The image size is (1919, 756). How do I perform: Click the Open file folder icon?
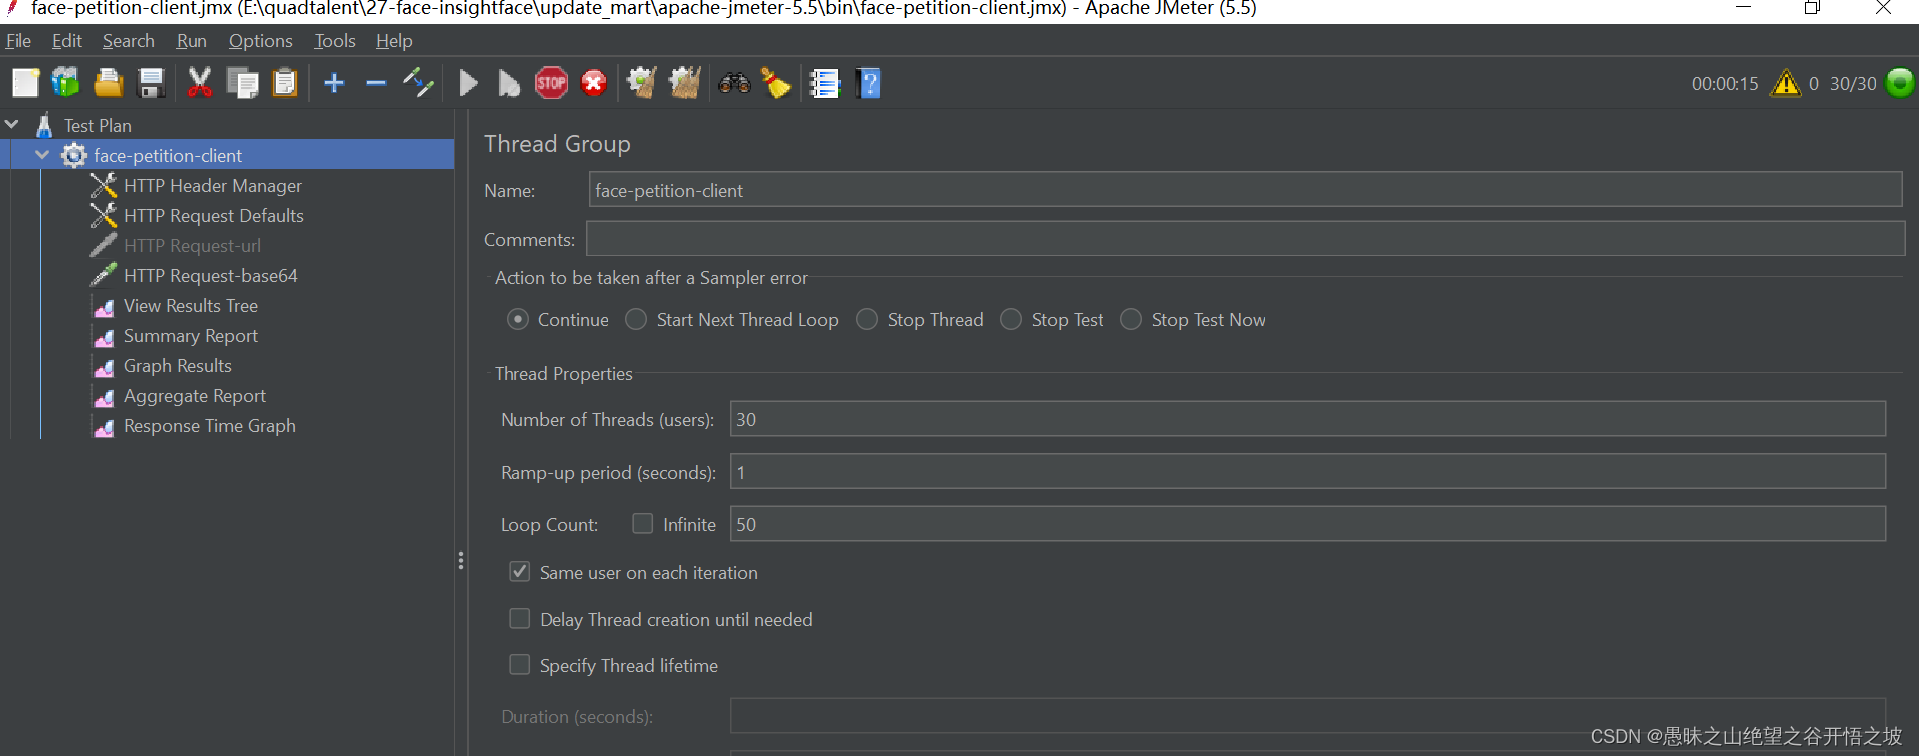point(108,83)
